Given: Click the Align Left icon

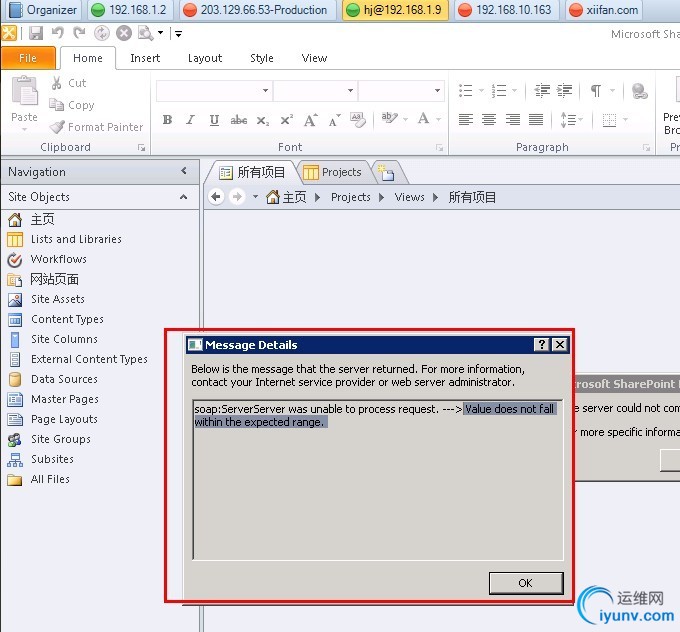Looking at the screenshot, I should tap(465, 119).
